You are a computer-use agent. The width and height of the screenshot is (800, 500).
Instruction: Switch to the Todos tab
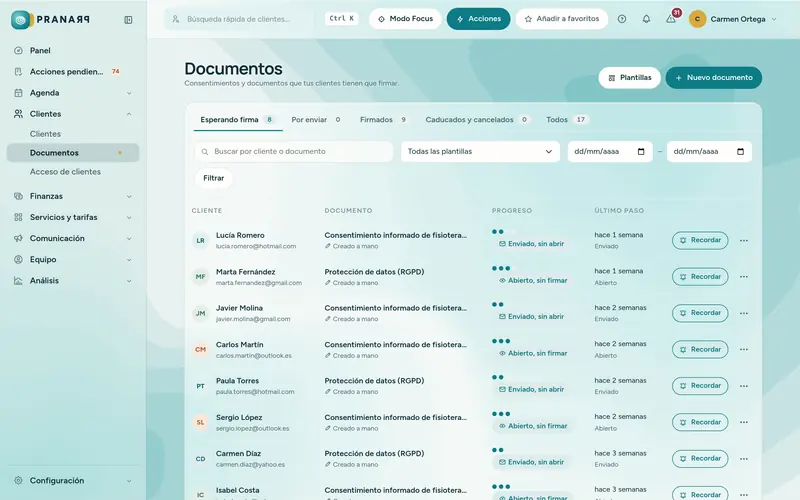click(x=567, y=120)
